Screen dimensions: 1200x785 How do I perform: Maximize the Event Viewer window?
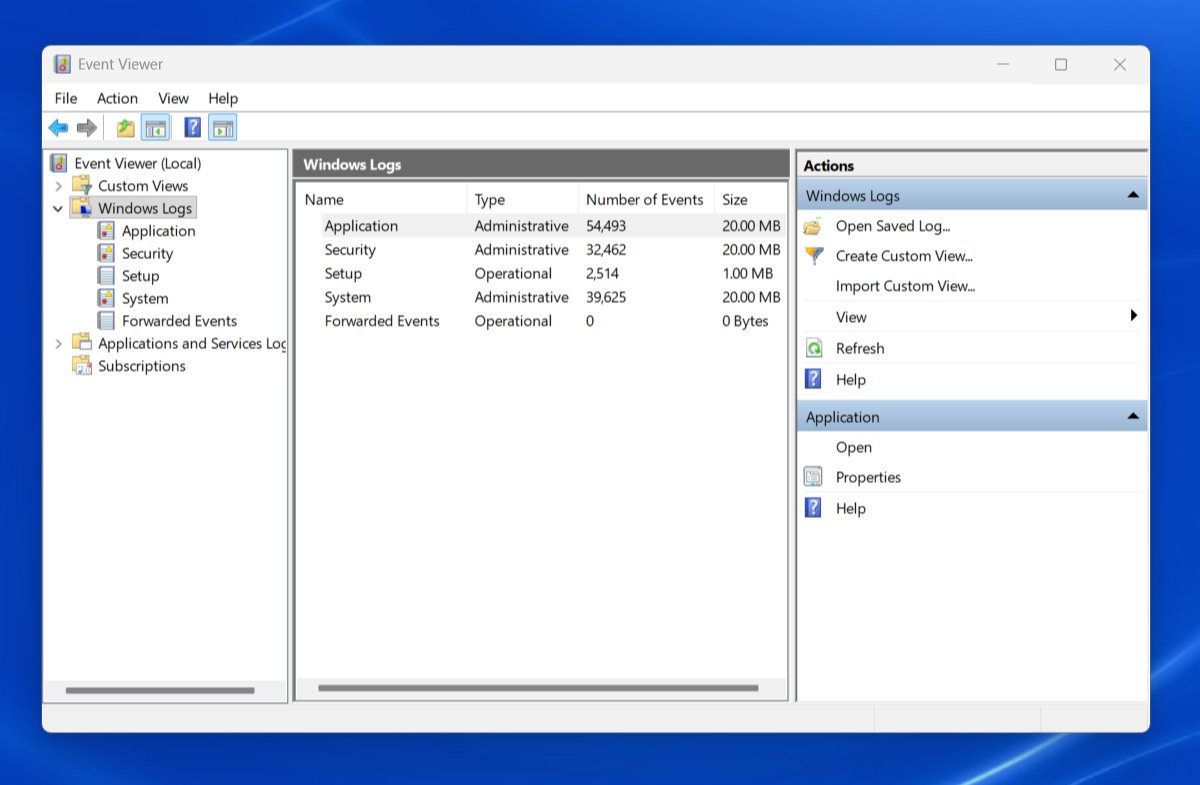coord(1061,64)
